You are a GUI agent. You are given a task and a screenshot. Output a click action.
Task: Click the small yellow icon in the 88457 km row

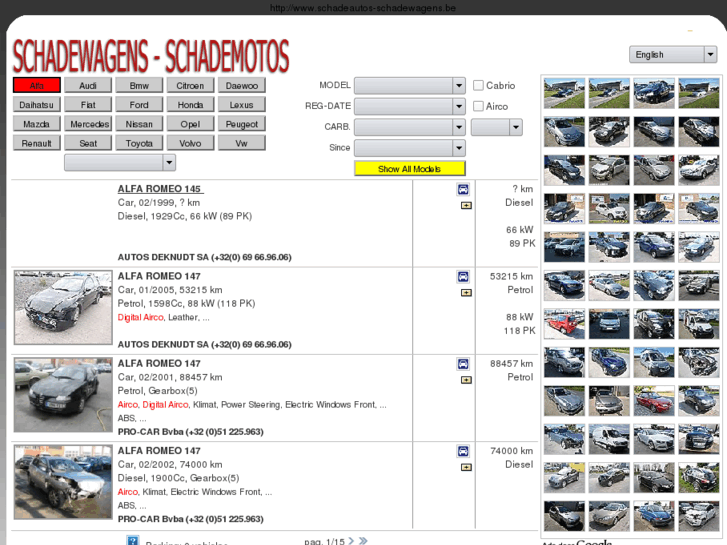coord(466,380)
